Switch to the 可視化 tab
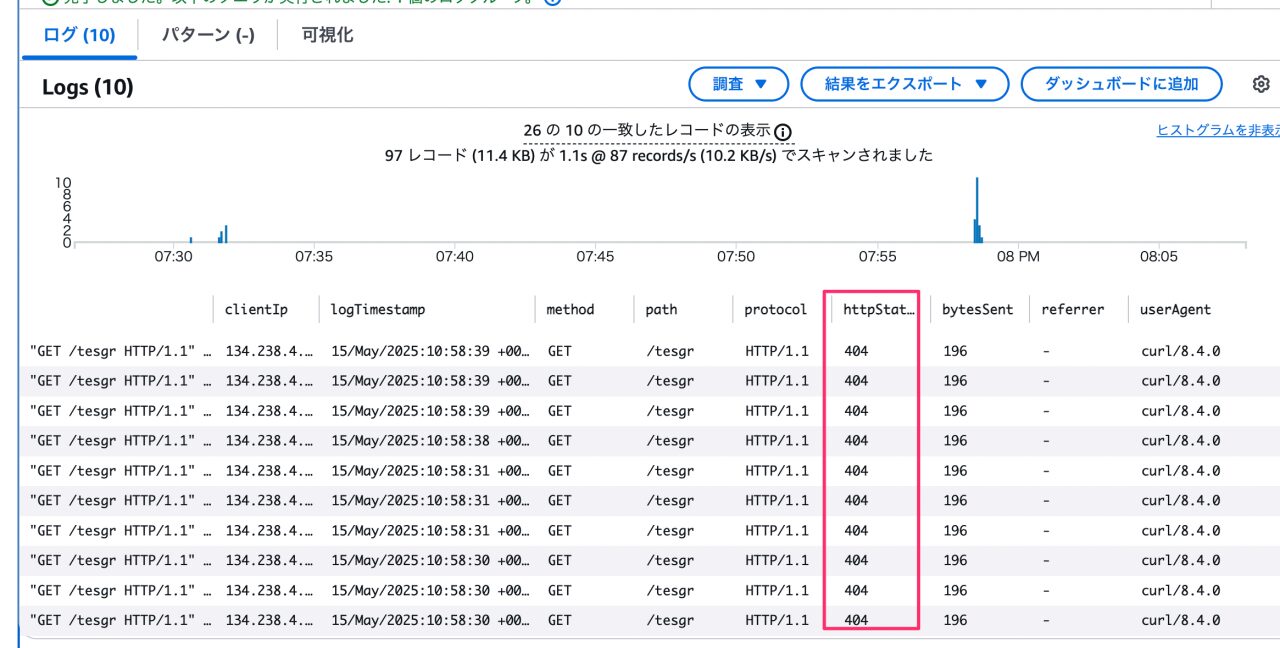The height and width of the screenshot is (648, 1280). tap(327, 35)
